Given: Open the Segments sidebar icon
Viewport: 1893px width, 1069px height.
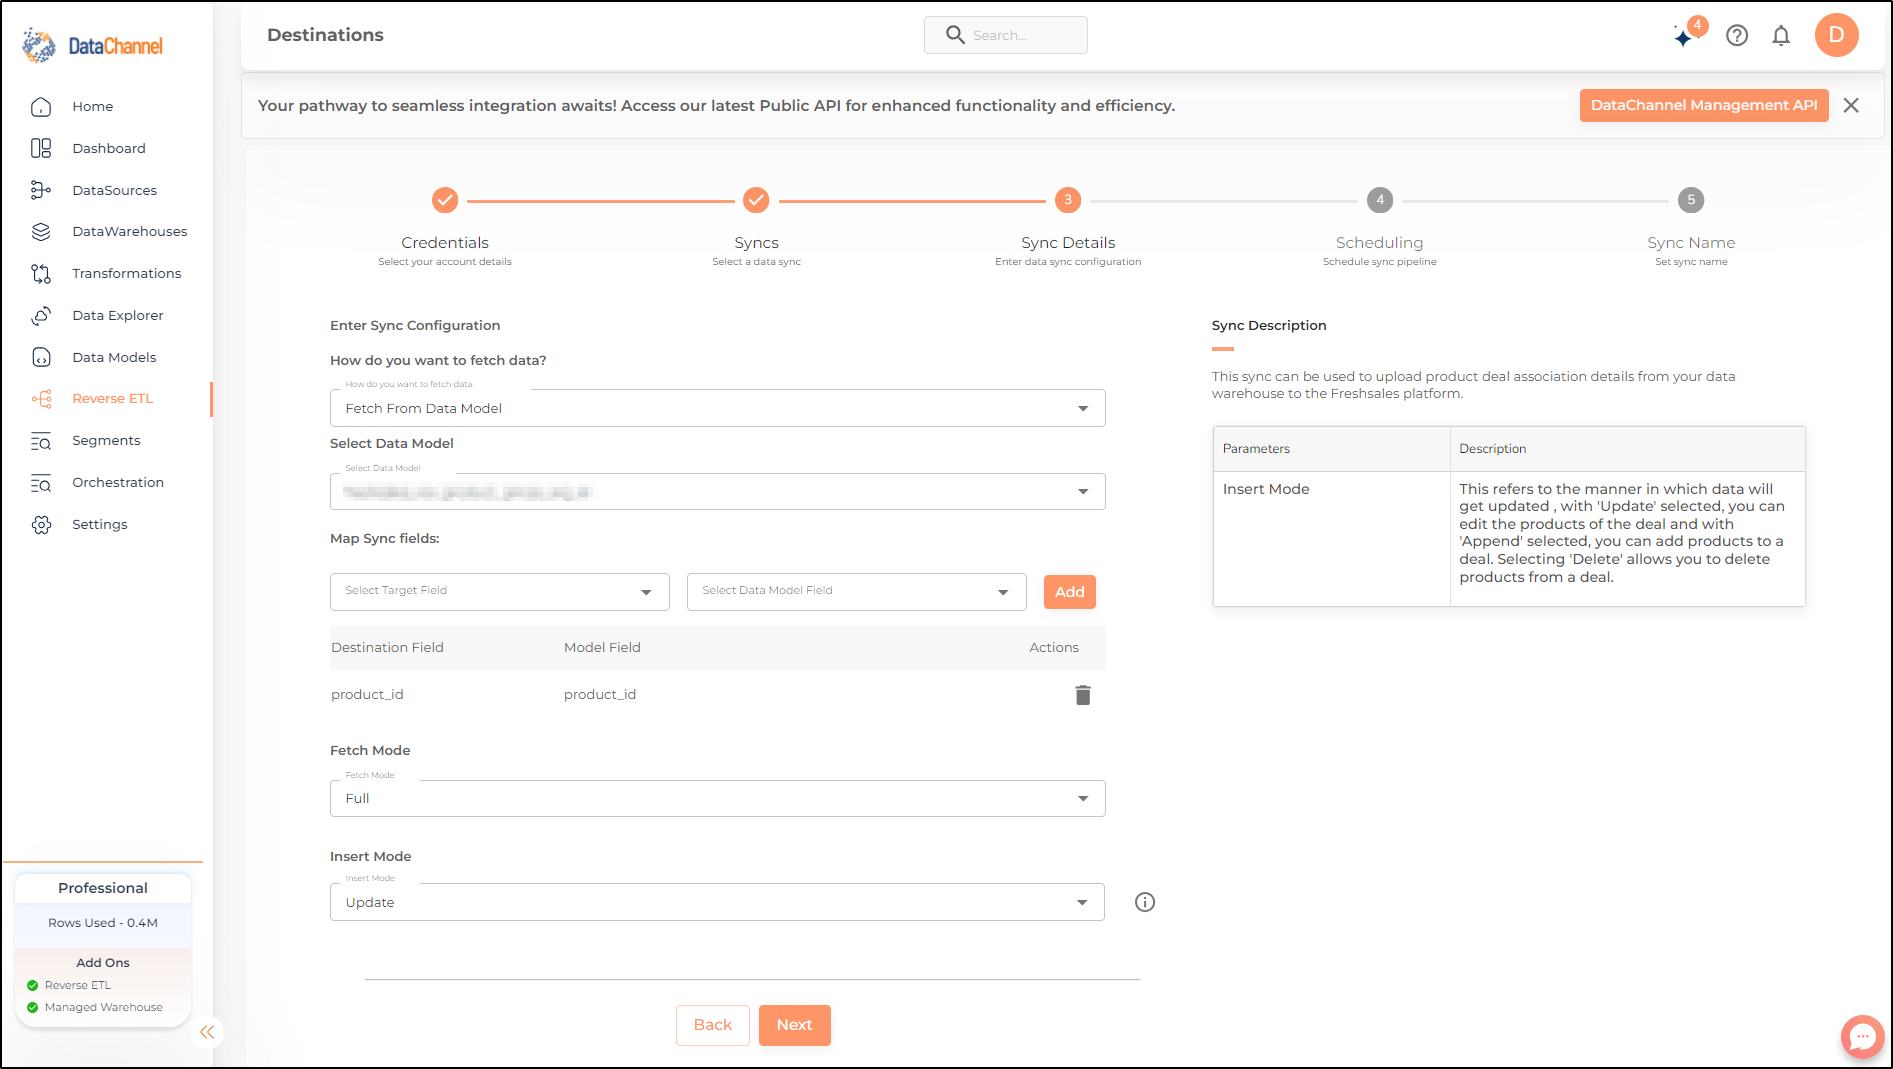Looking at the screenshot, I should tap(41, 441).
